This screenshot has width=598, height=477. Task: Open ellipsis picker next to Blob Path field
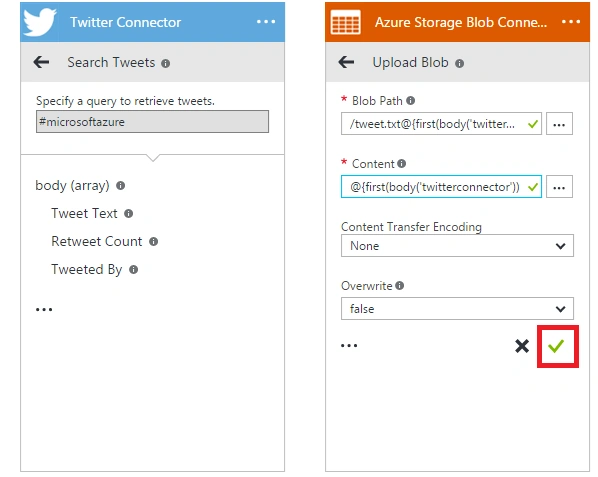pyautogui.click(x=559, y=124)
